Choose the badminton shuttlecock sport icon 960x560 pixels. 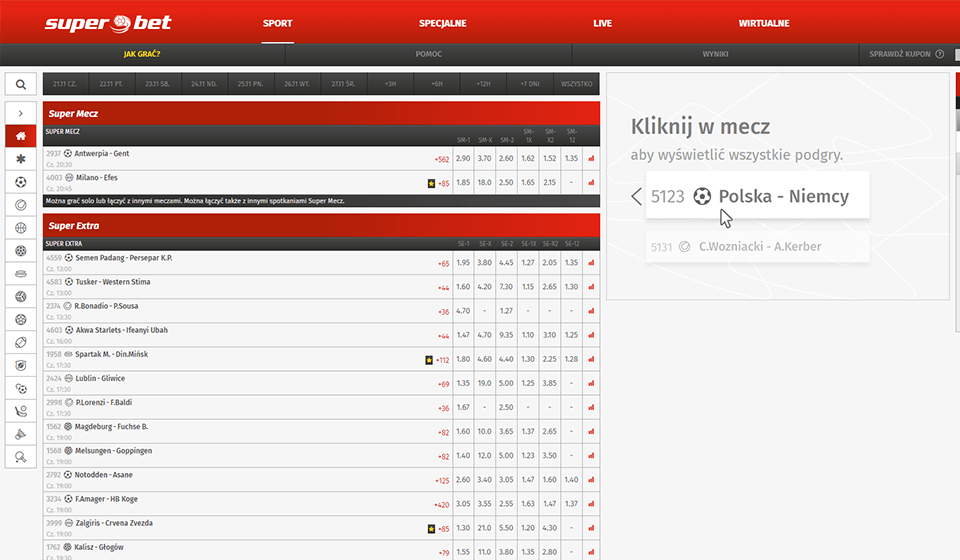21,435
